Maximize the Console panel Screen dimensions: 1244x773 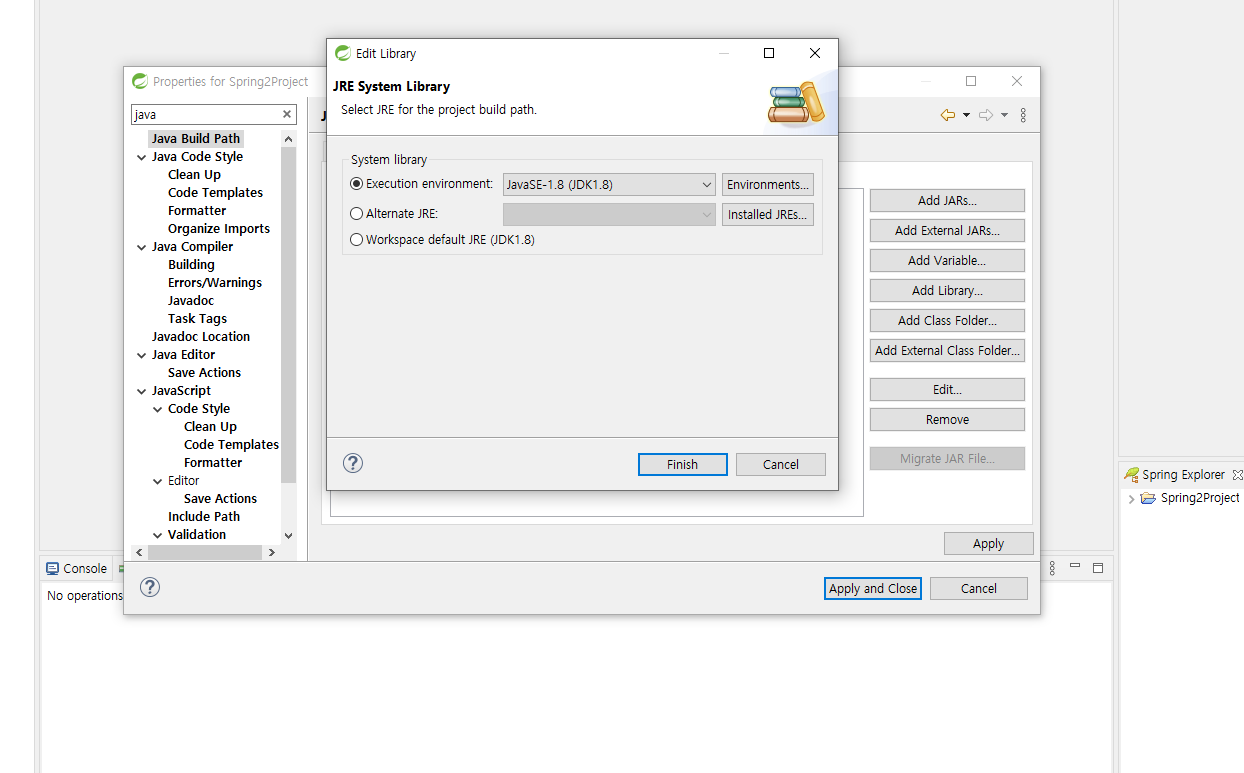[1097, 568]
